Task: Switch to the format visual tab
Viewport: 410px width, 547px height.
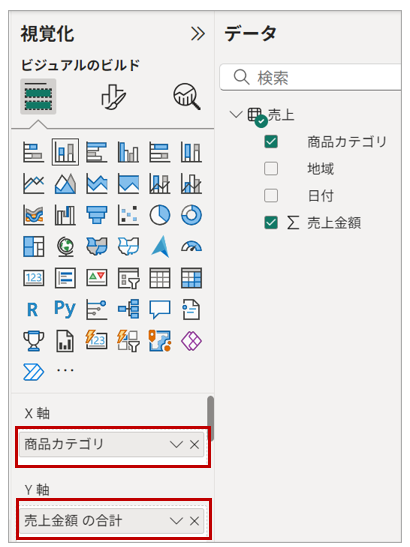Action: 113,97
